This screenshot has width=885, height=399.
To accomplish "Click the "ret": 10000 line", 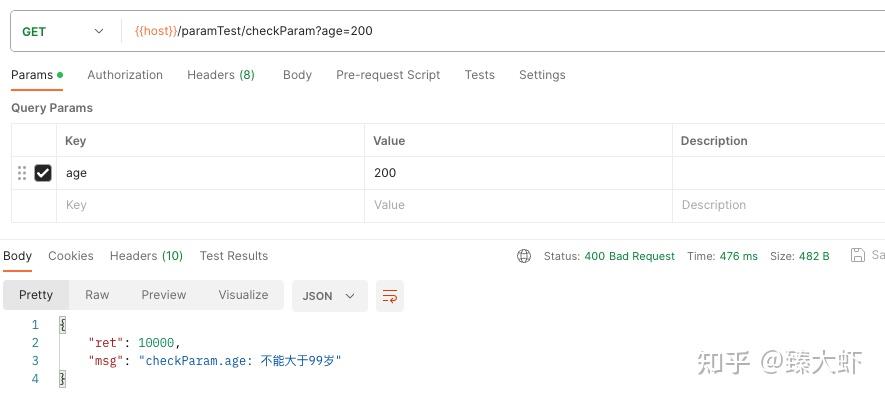I will click(134, 343).
